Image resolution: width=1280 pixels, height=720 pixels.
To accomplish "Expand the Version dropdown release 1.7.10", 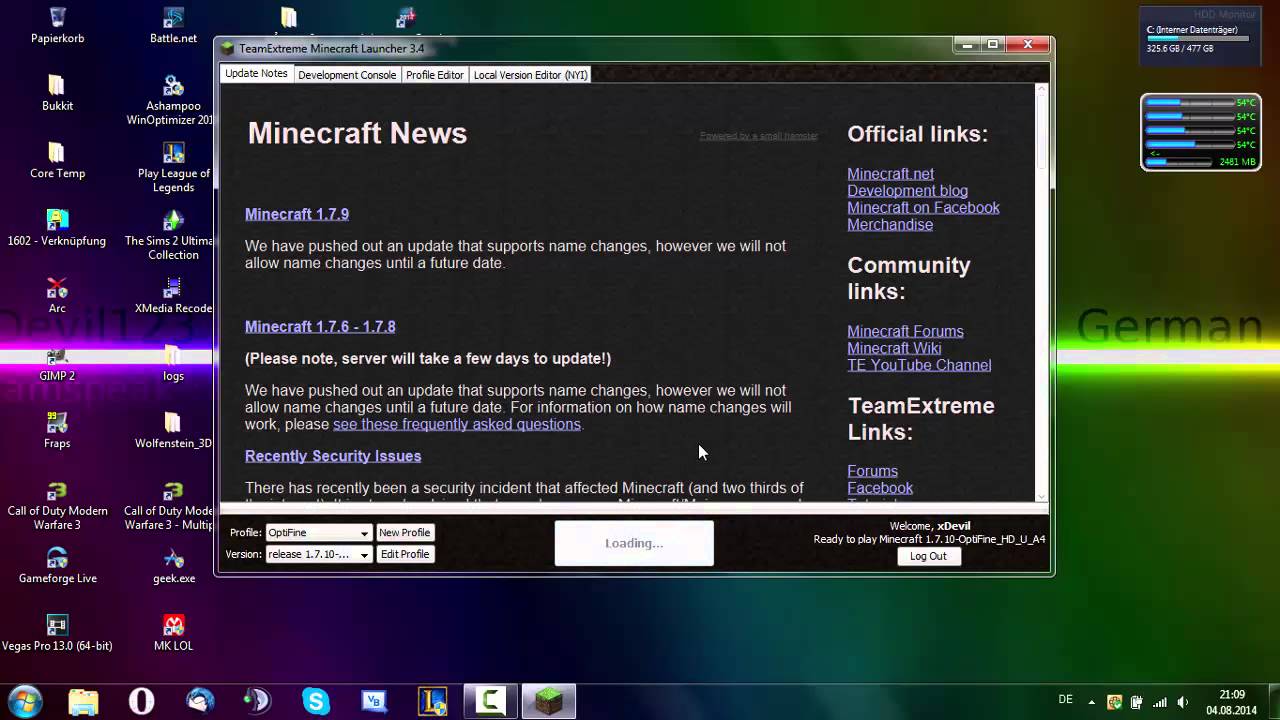I will coord(318,554).
